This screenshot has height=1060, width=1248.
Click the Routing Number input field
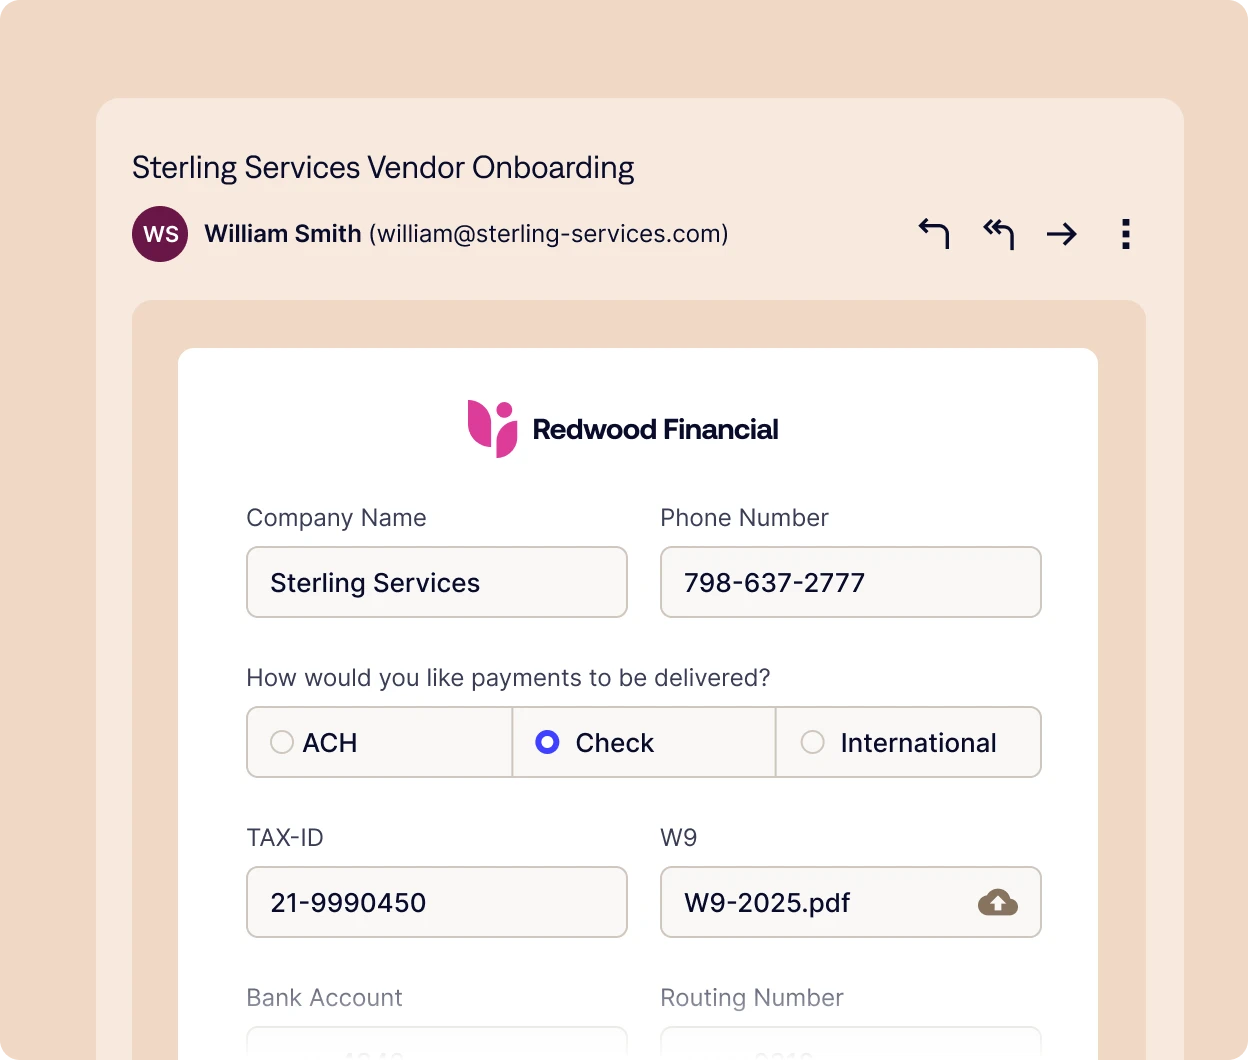click(x=850, y=1042)
